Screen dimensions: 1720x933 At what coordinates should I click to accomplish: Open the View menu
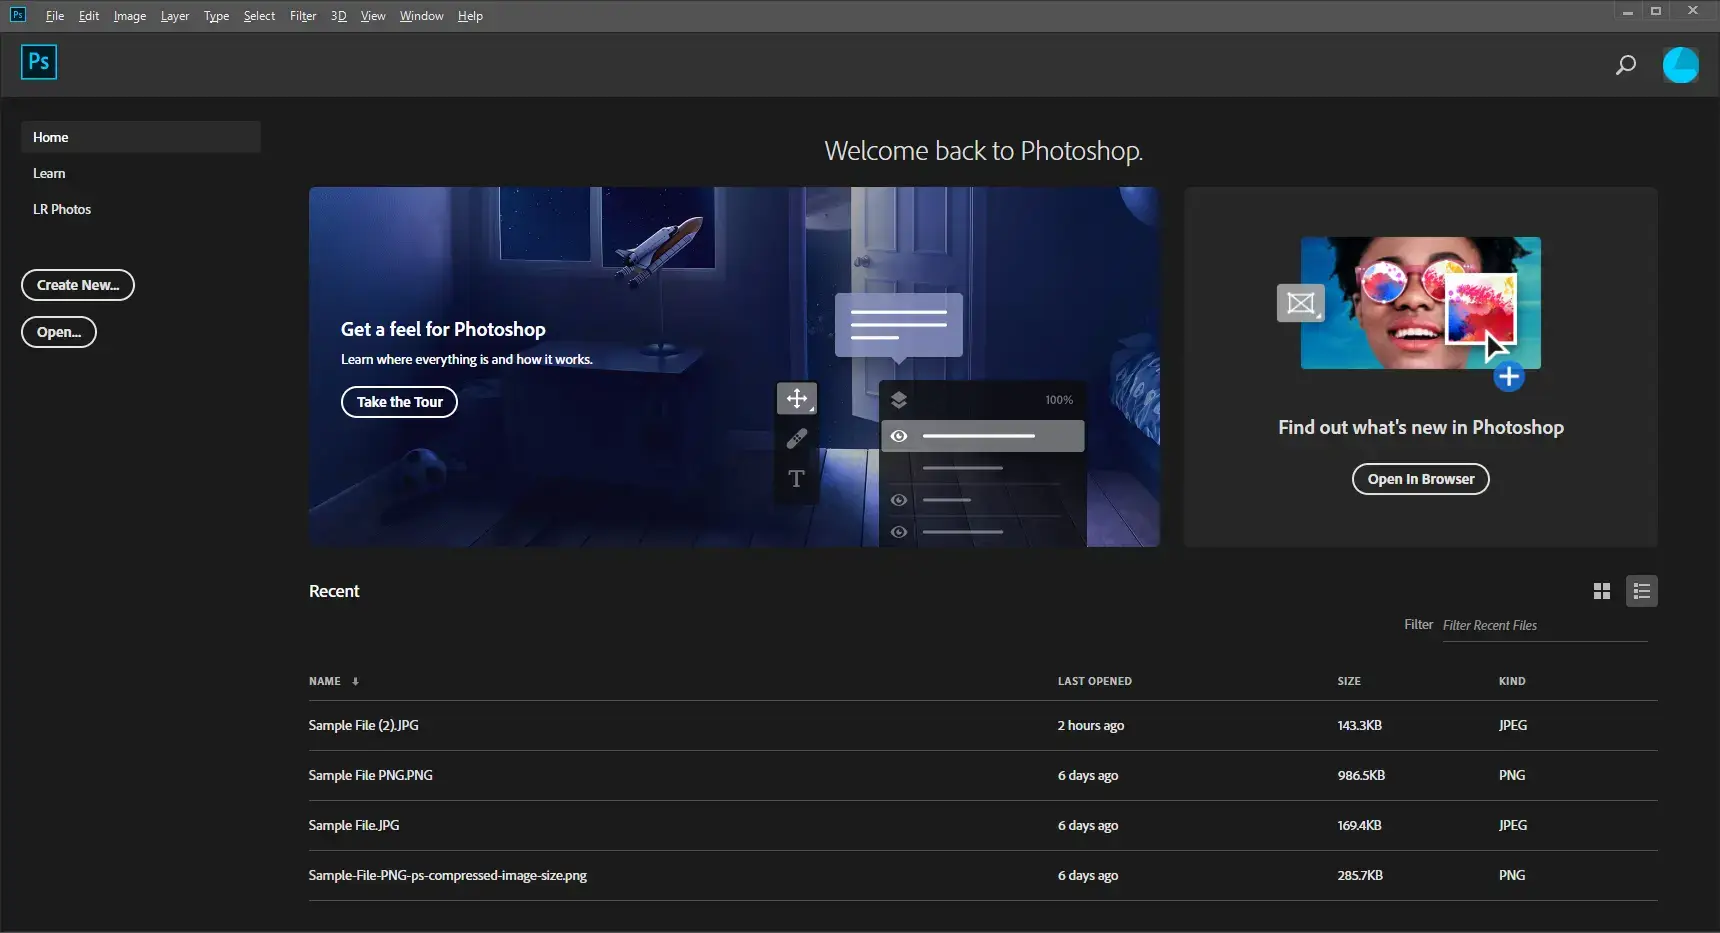[373, 16]
